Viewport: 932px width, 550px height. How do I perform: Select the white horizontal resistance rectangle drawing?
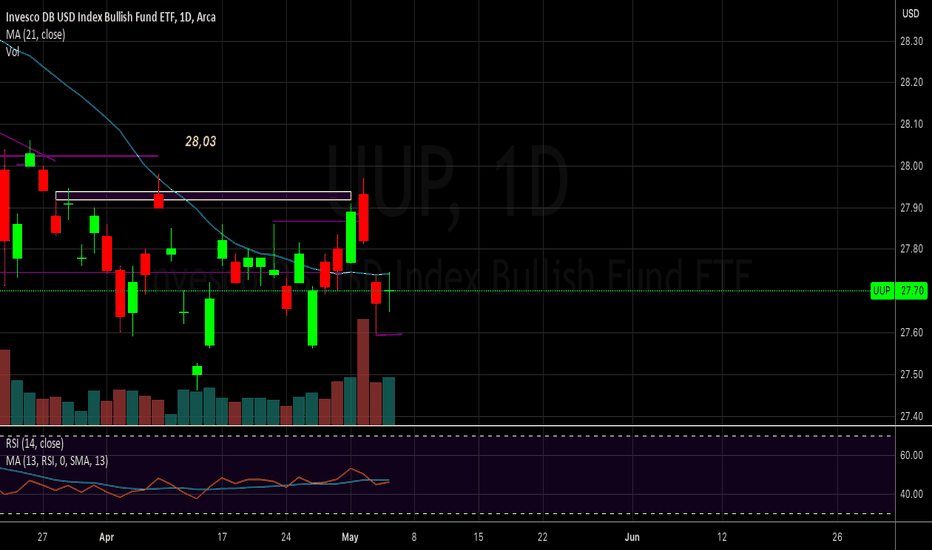click(203, 196)
